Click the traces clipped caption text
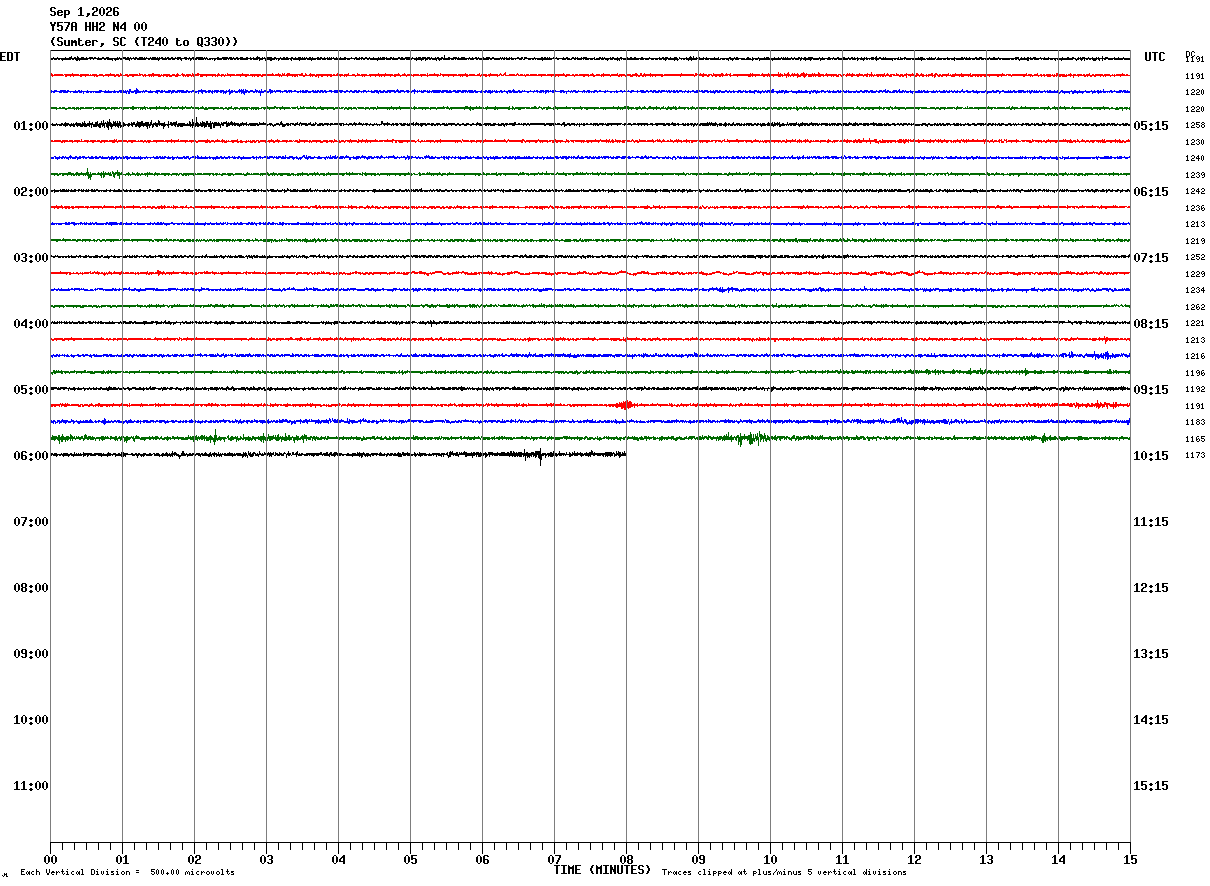1210x886 pixels. pos(784,873)
